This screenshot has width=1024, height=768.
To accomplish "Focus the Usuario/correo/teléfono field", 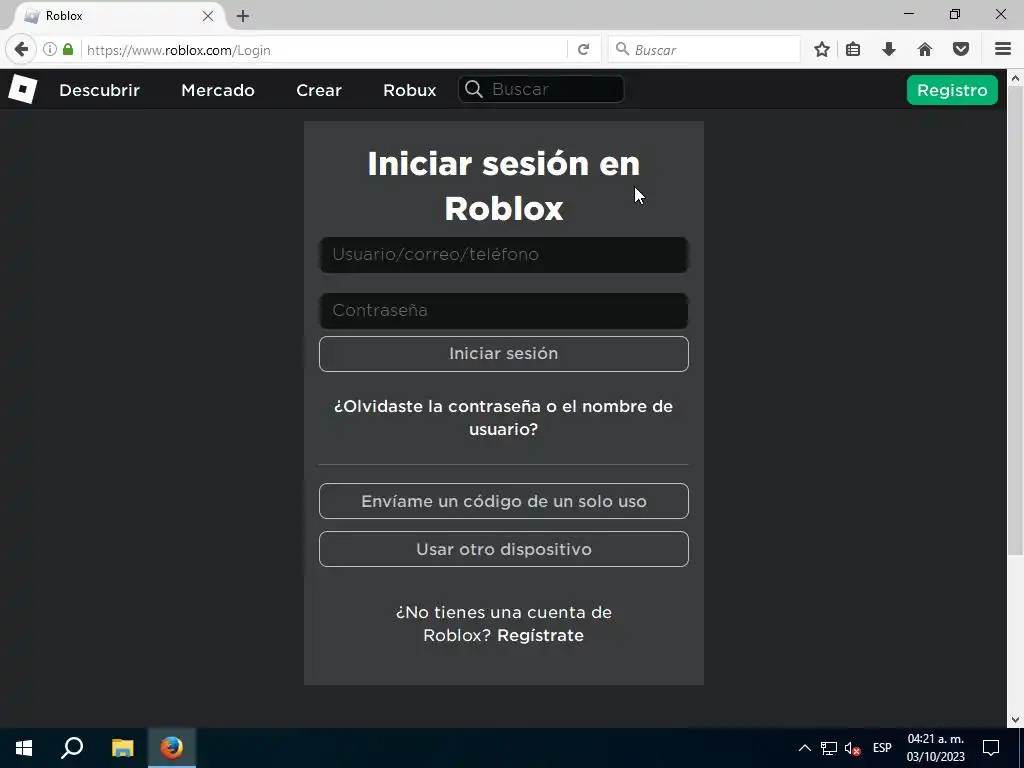I will pos(504,255).
